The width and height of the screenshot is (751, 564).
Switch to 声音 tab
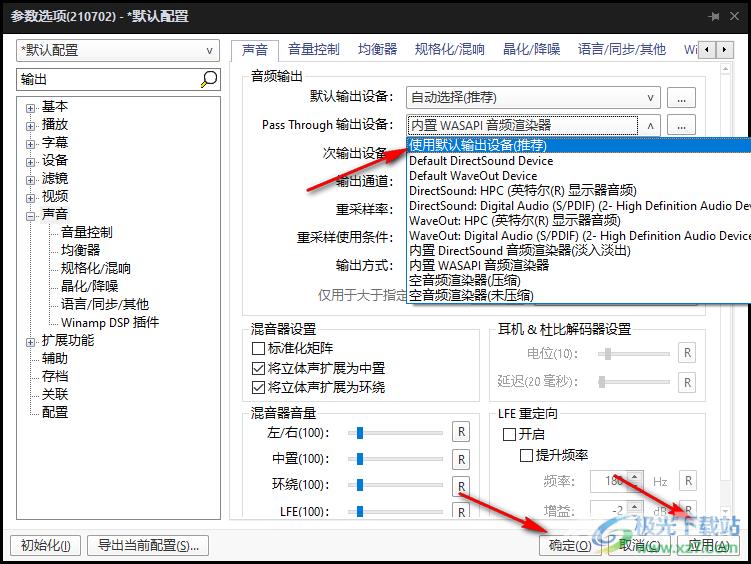coord(255,49)
